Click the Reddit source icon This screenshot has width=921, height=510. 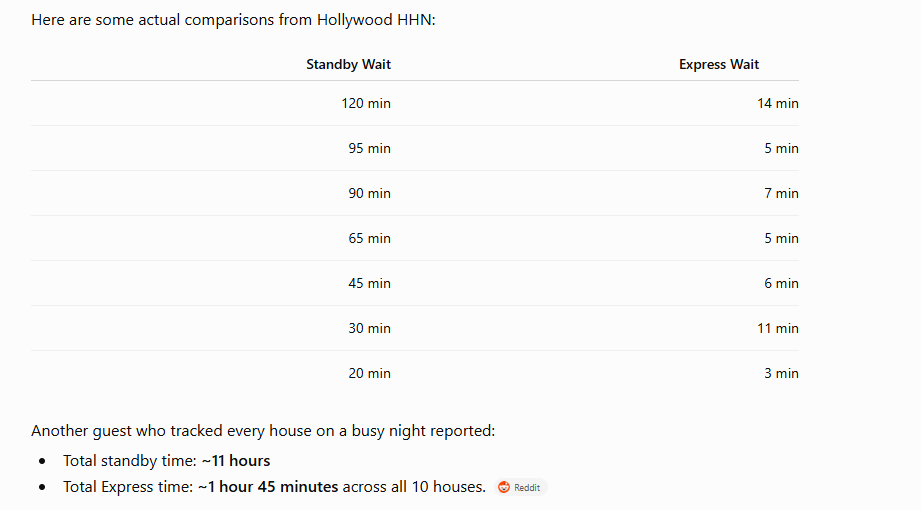504,487
